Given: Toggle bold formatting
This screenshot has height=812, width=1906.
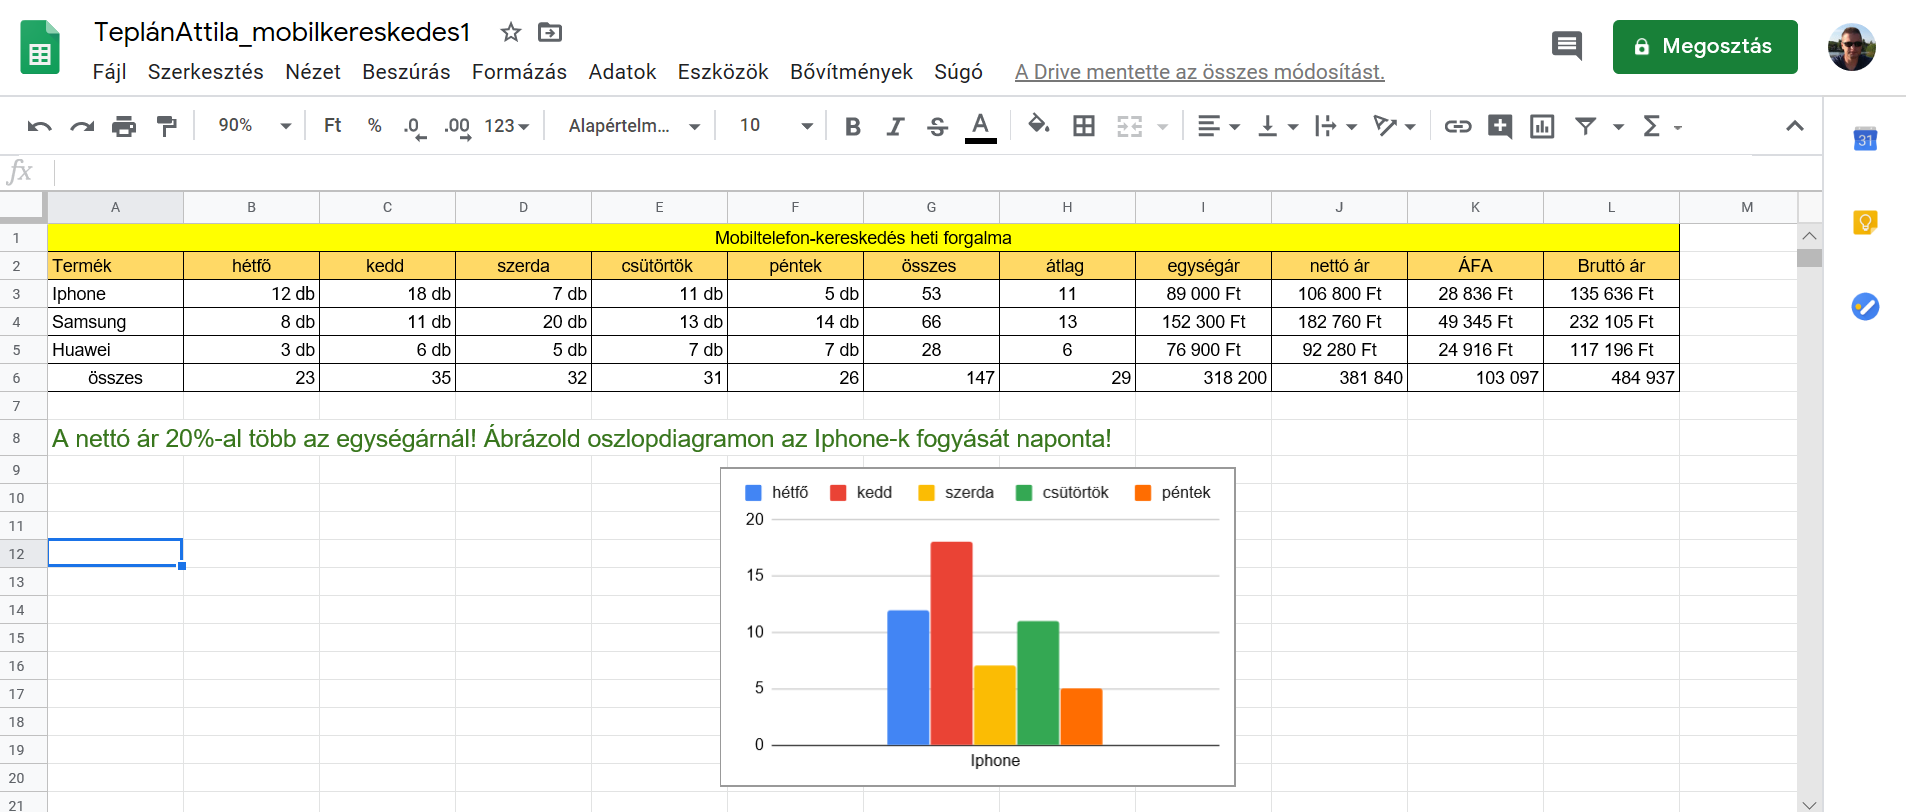Looking at the screenshot, I should [852, 126].
